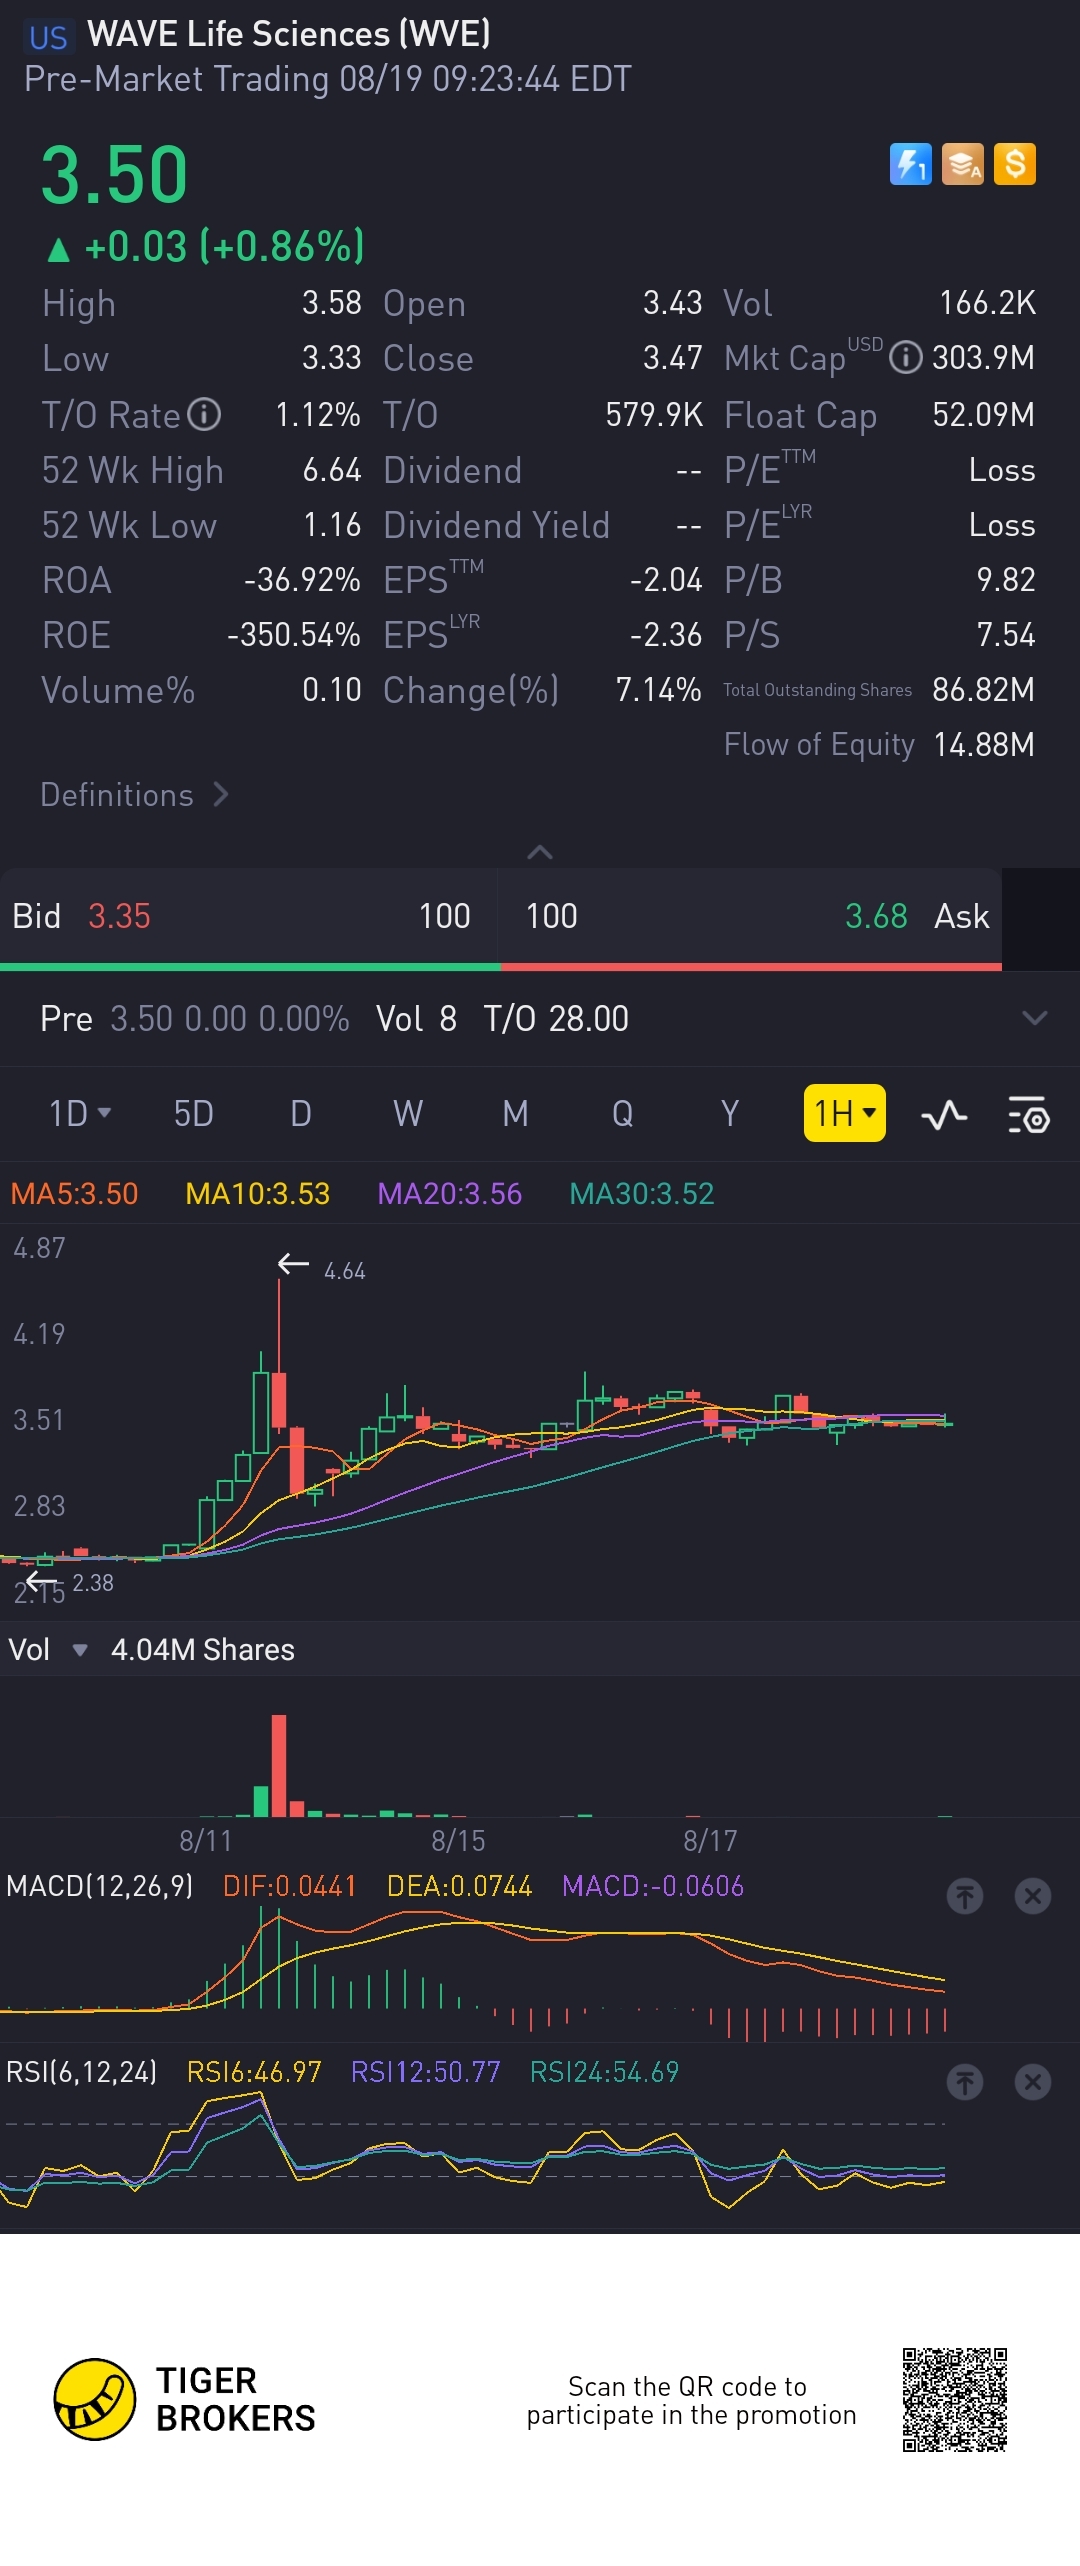Tap the yellow dollar sign icon

pyautogui.click(x=1014, y=164)
